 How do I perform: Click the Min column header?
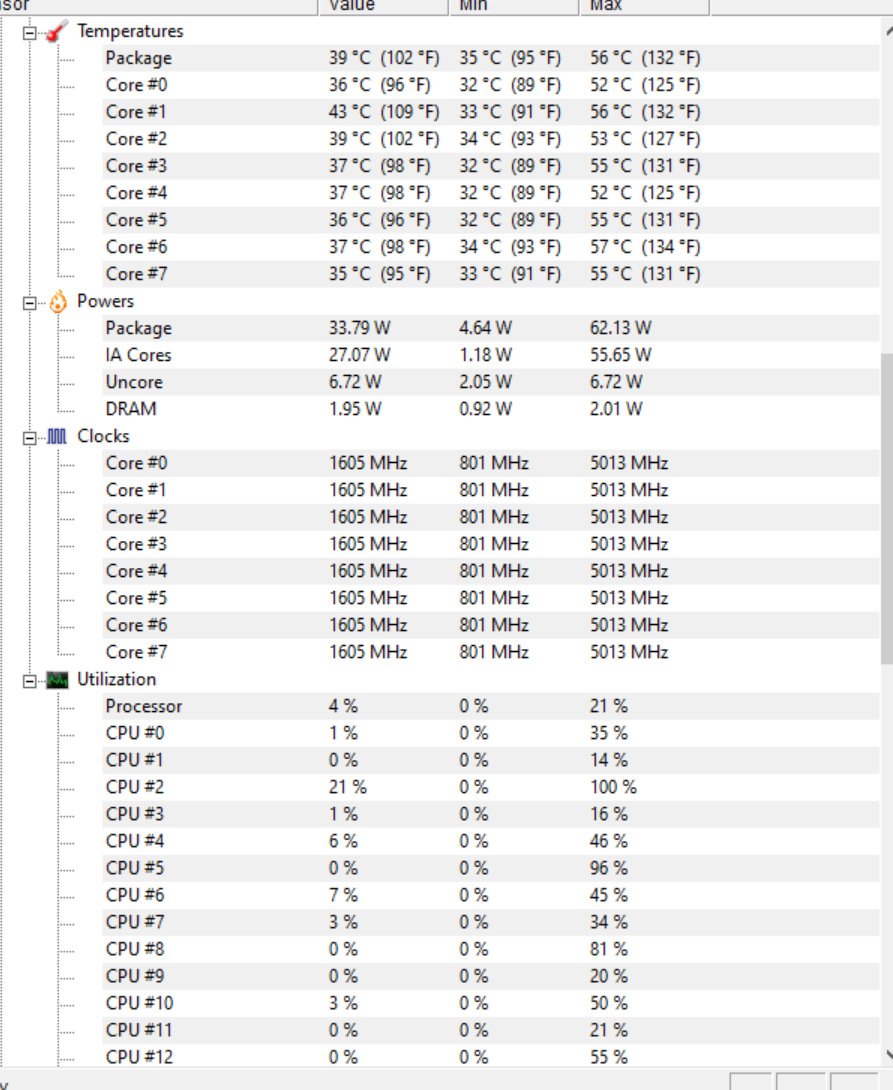click(512, 6)
